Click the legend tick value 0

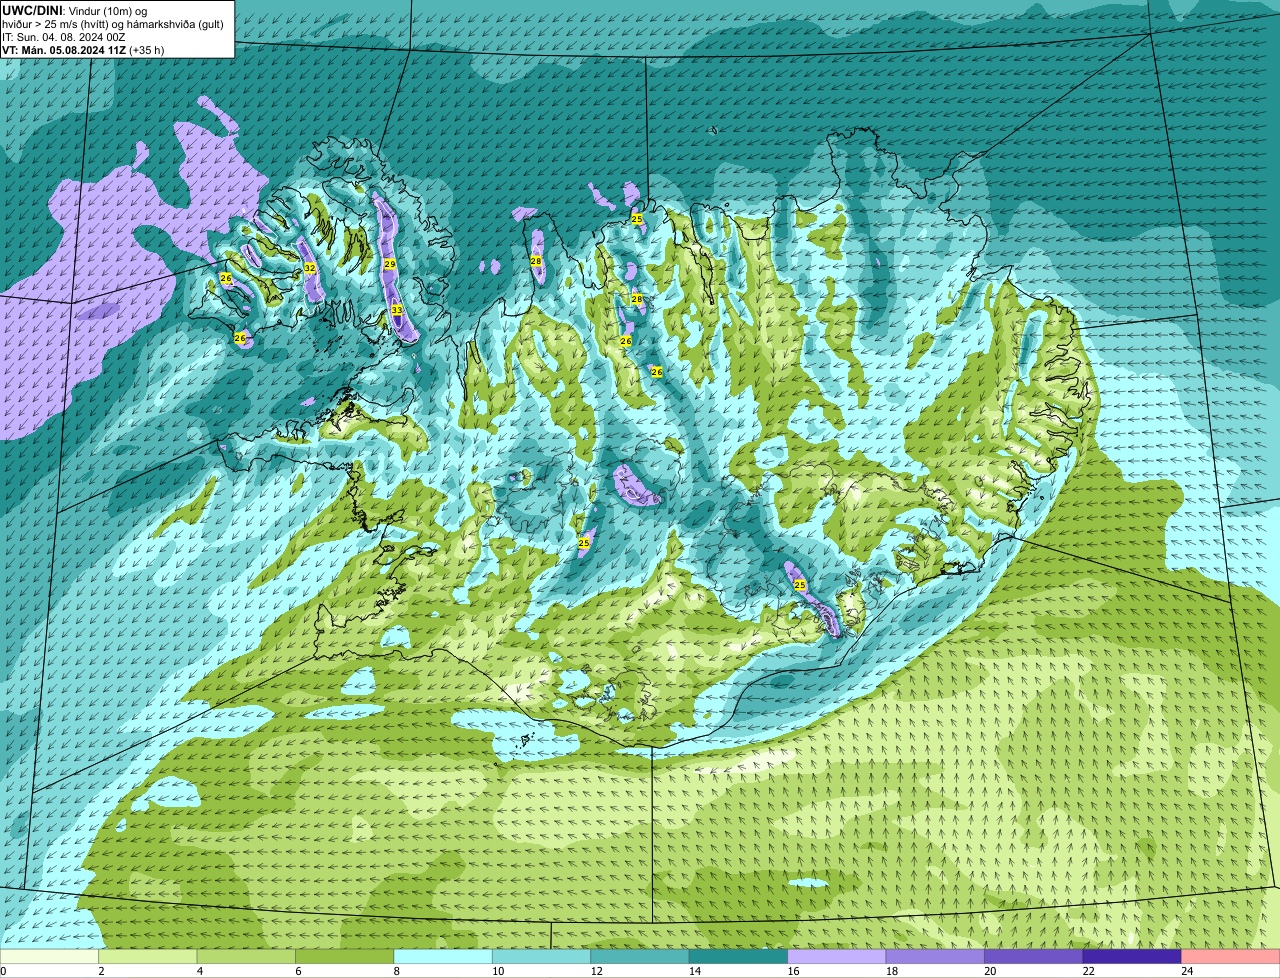pyautogui.click(x=3, y=971)
